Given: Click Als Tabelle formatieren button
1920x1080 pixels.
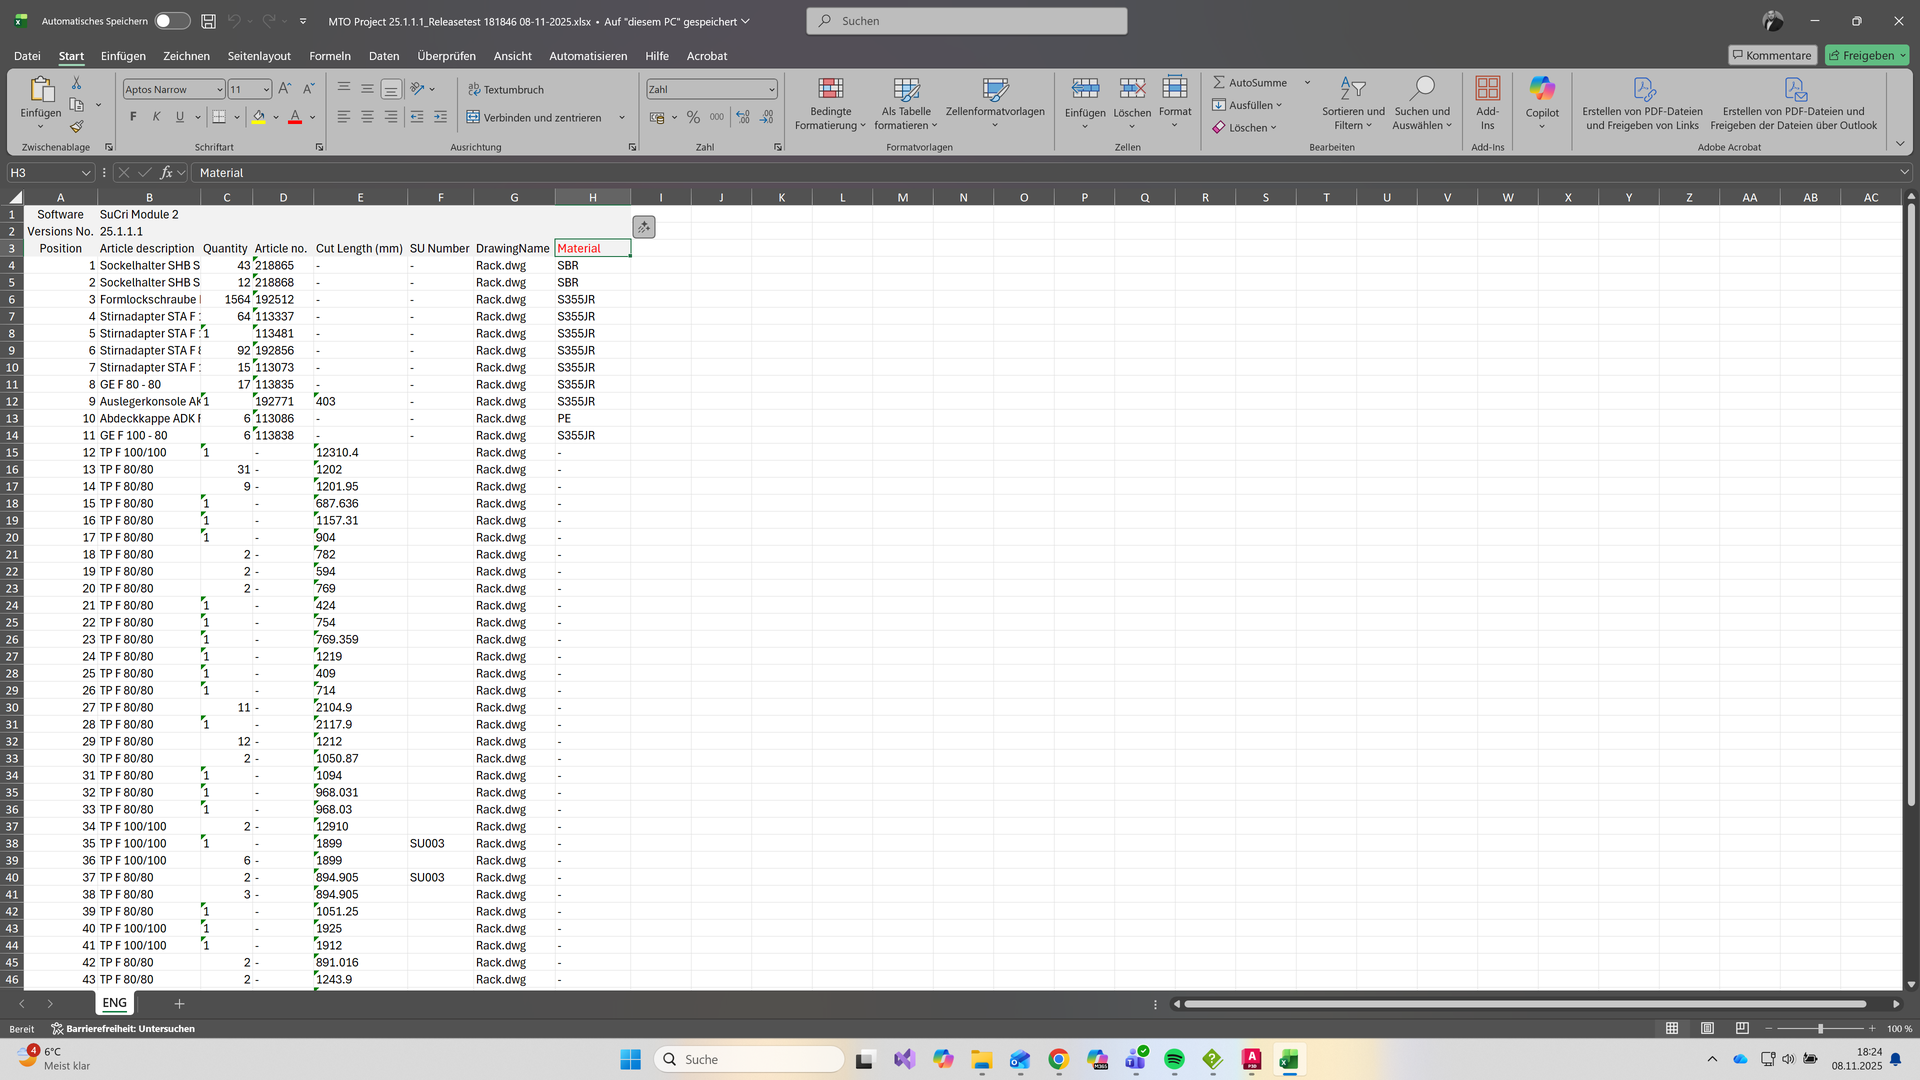Looking at the screenshot, I should click(x=906, y=103).
